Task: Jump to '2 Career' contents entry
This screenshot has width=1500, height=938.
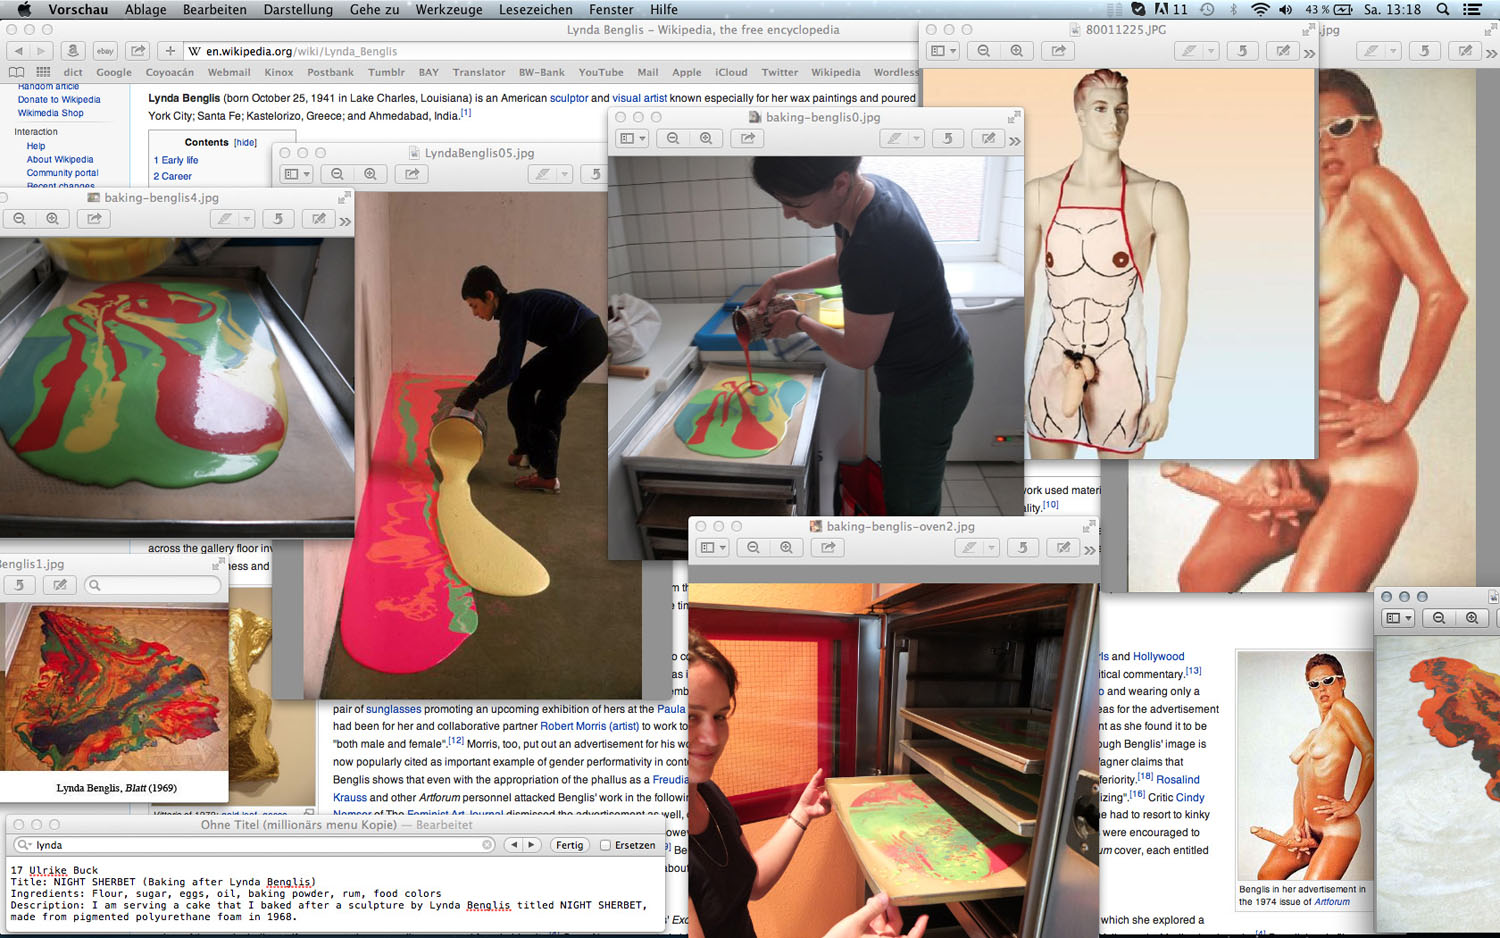Action: pos(172,176)
